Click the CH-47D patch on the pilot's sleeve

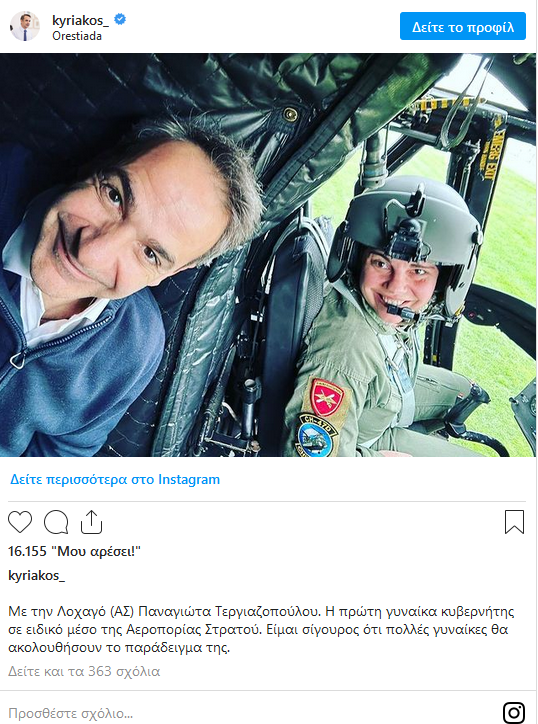[317, 435]
